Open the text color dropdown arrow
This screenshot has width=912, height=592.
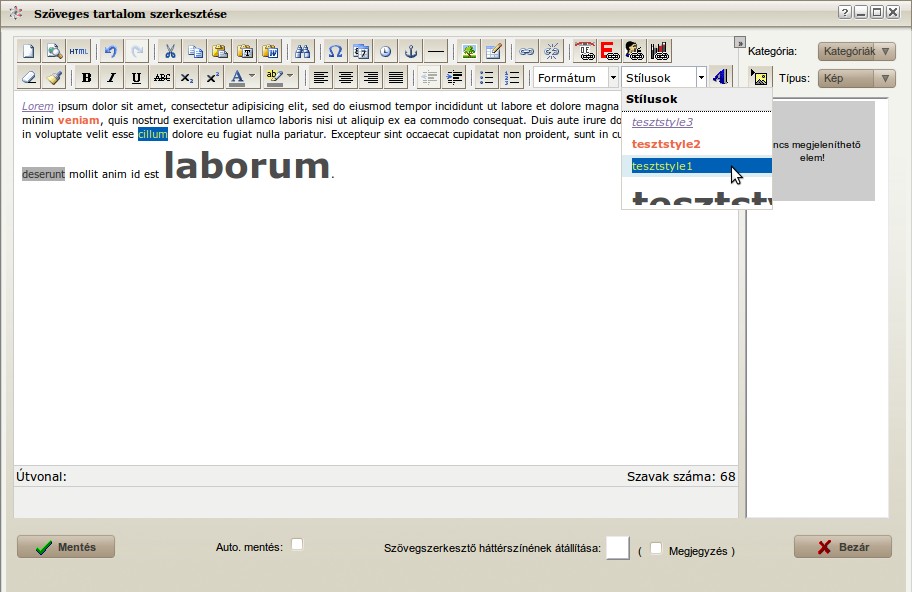252,78
